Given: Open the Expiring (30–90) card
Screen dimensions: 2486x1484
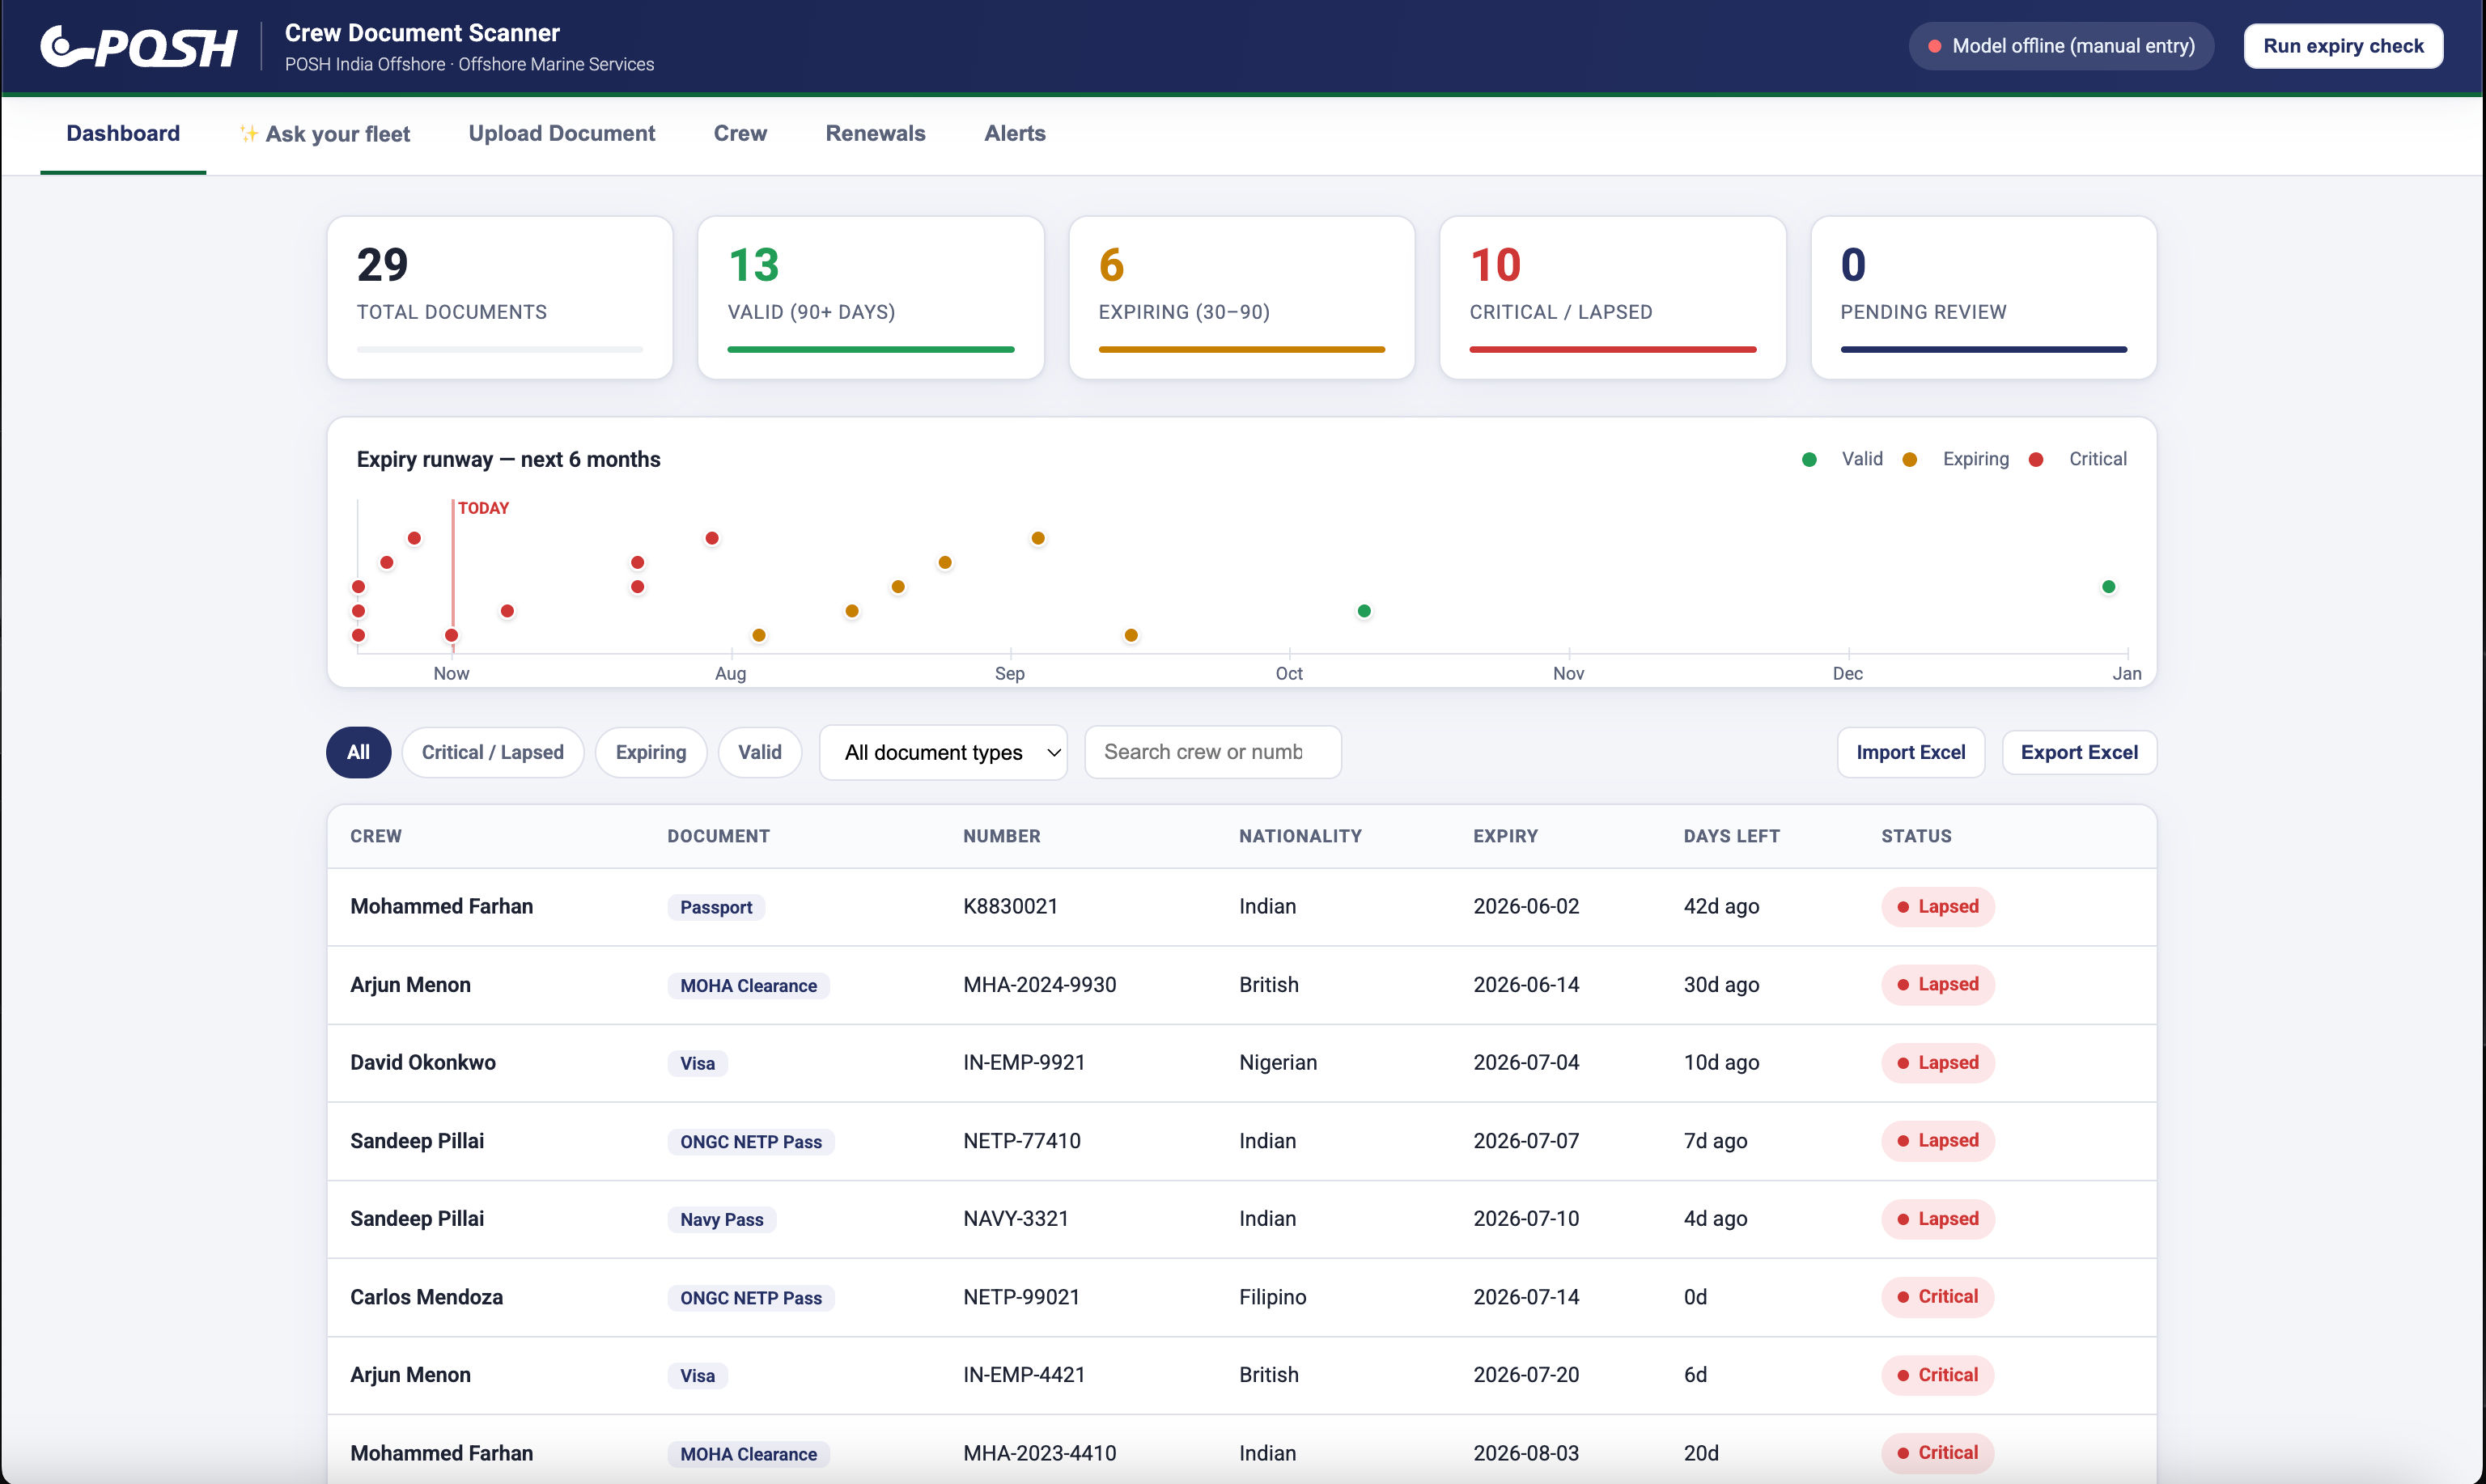Looking at the screenshot, I should tap(1242, 298).
